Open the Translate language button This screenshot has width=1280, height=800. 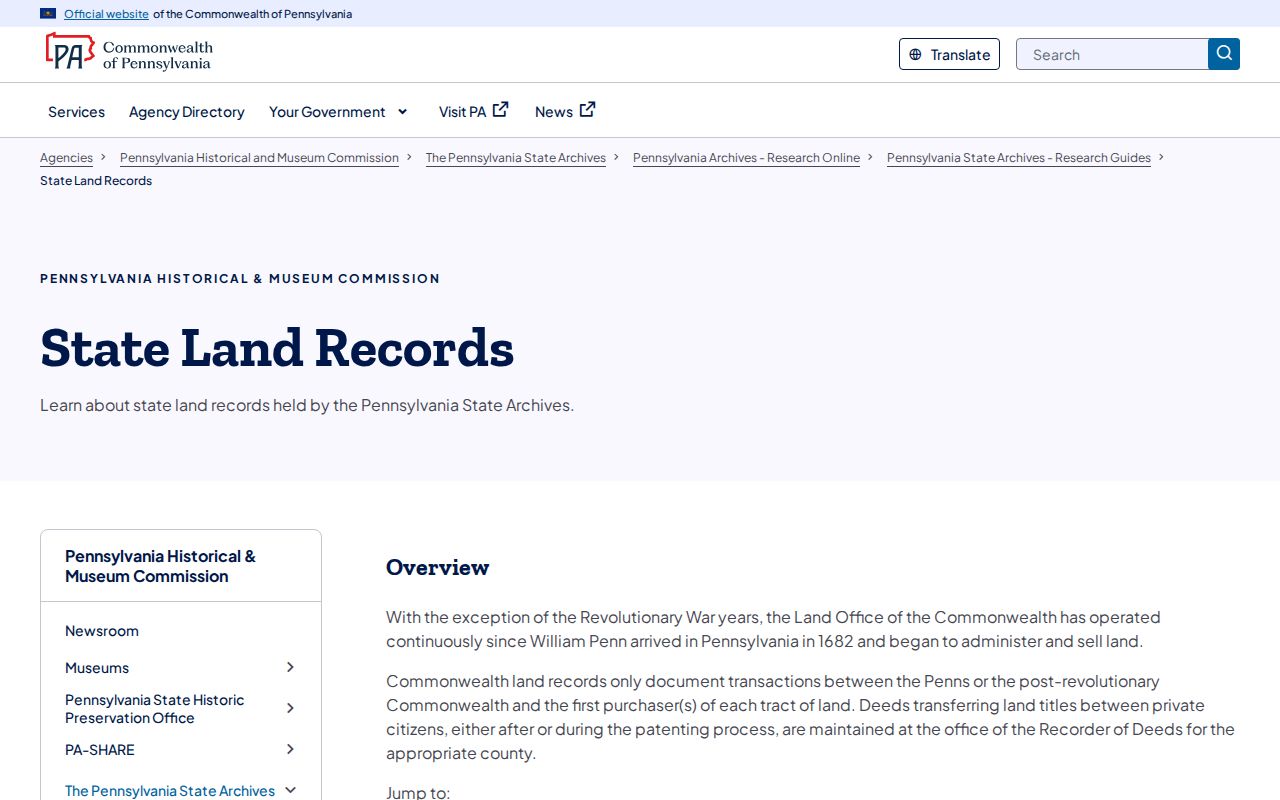(949, 54)
